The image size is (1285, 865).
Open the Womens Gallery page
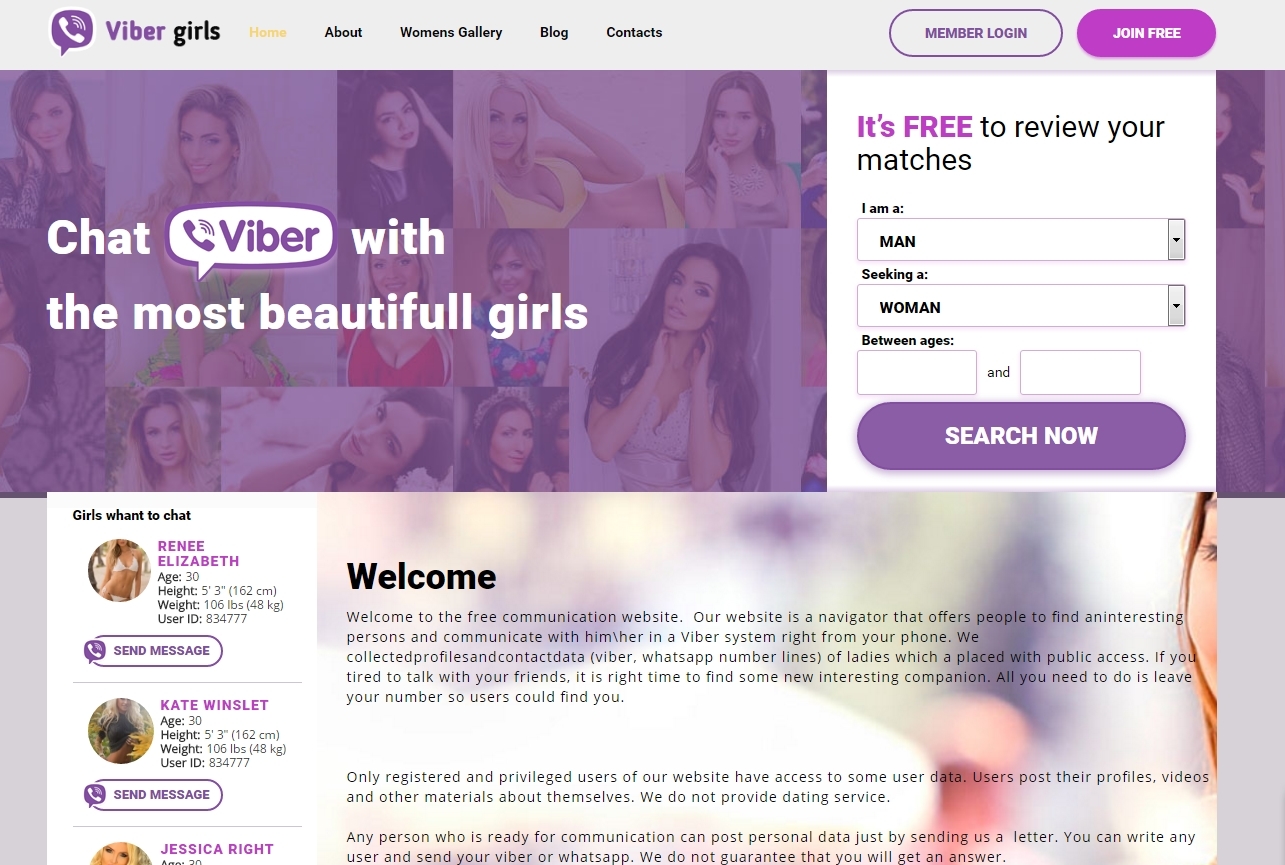click(451, 32)
